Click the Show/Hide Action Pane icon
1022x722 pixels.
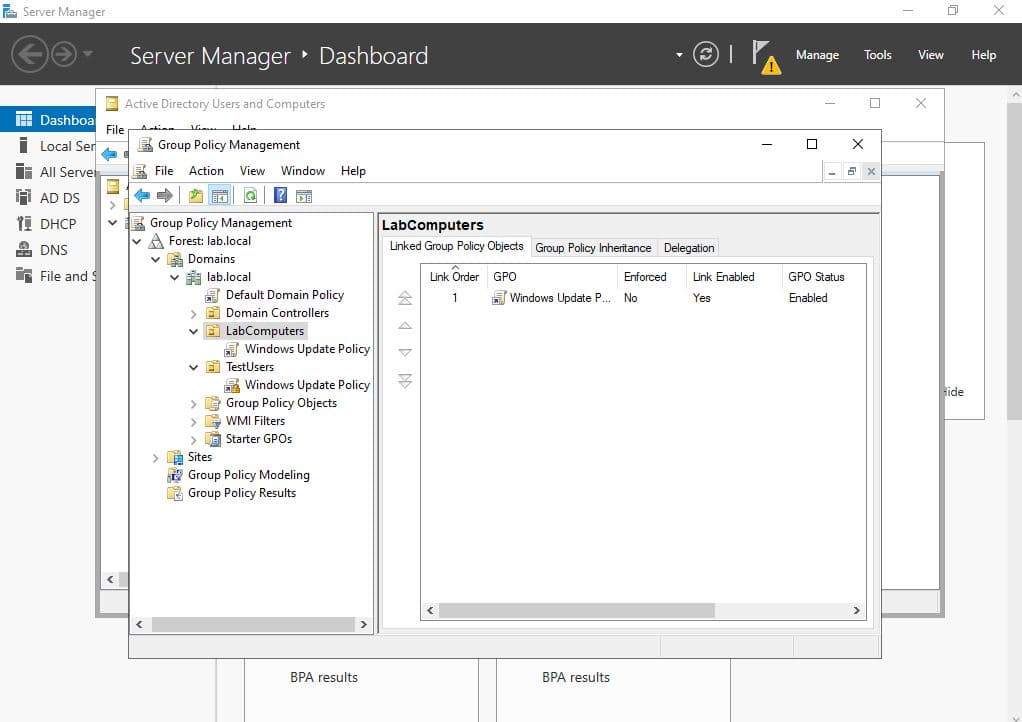coord(304,196)
